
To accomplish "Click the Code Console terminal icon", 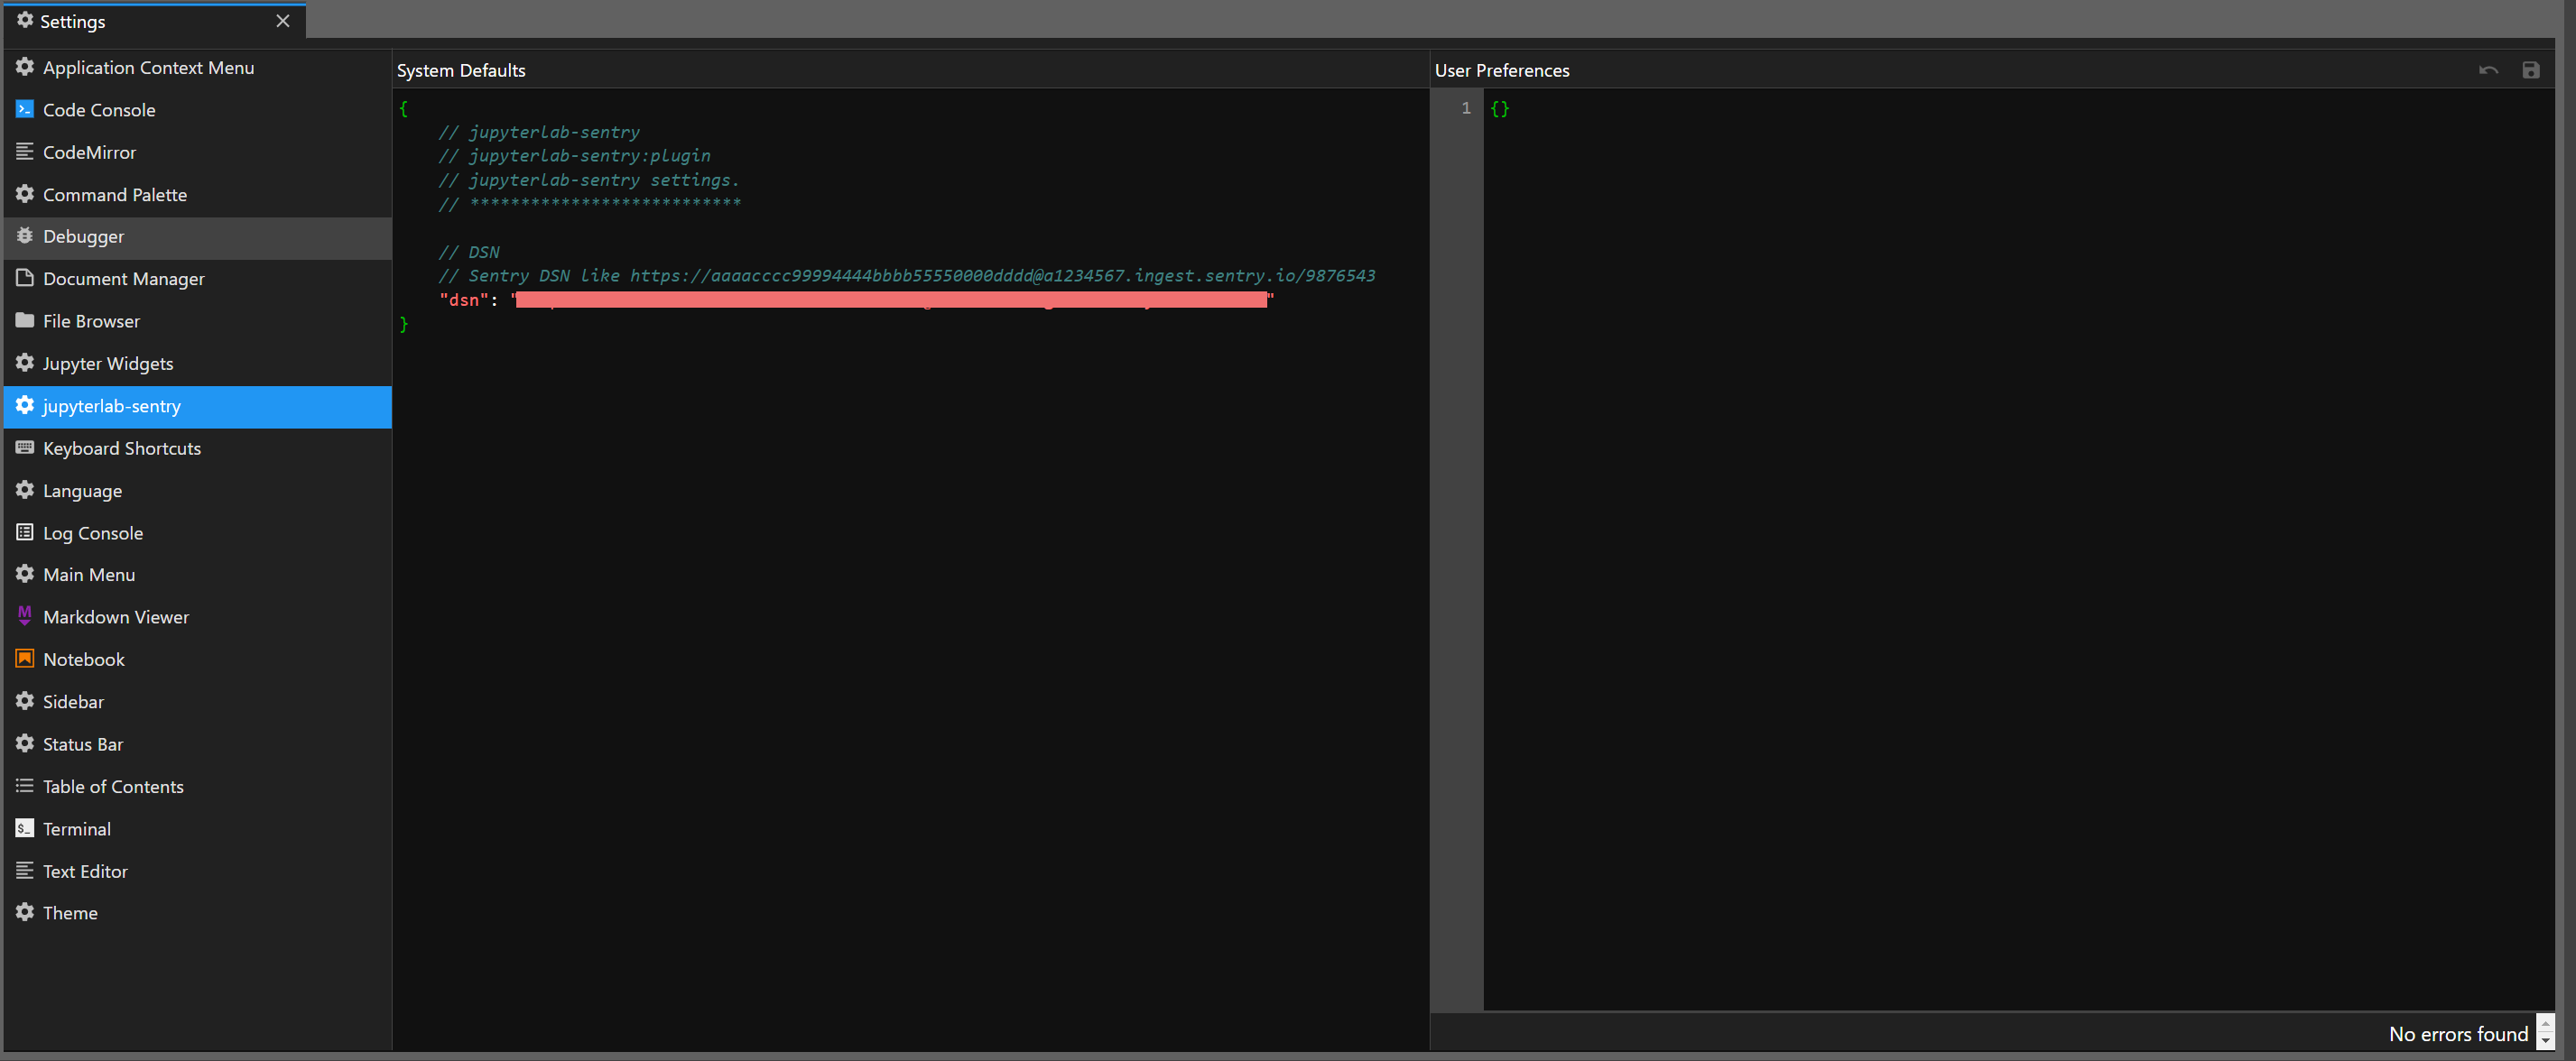I will [x=25, y=109].
